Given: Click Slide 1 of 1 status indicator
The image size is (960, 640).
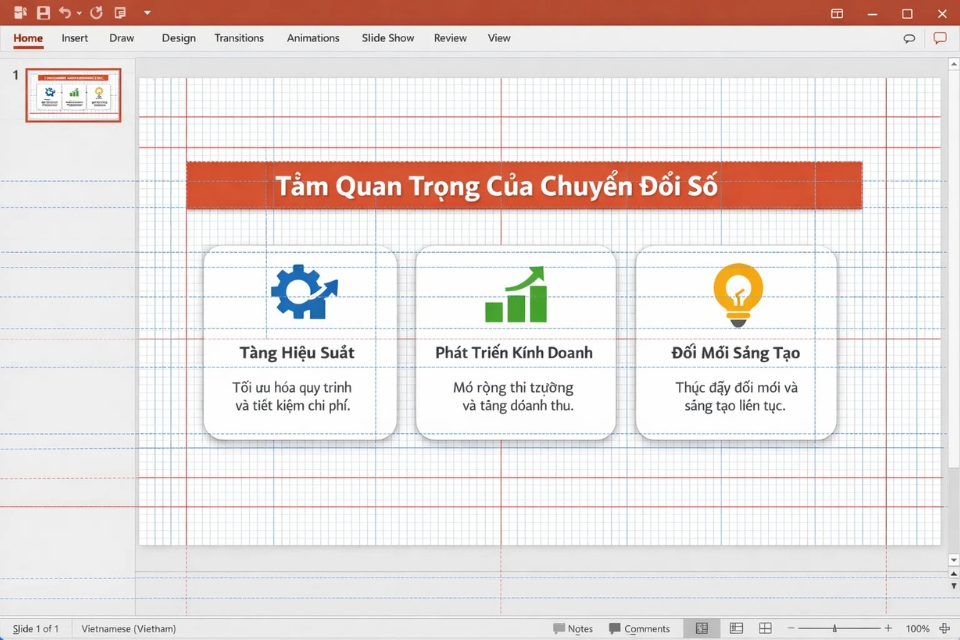Looking at the screenshot, I should (35, 628).
